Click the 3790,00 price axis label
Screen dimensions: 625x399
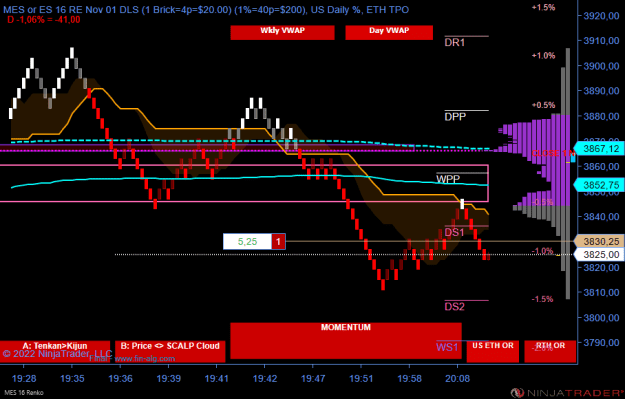601,342
